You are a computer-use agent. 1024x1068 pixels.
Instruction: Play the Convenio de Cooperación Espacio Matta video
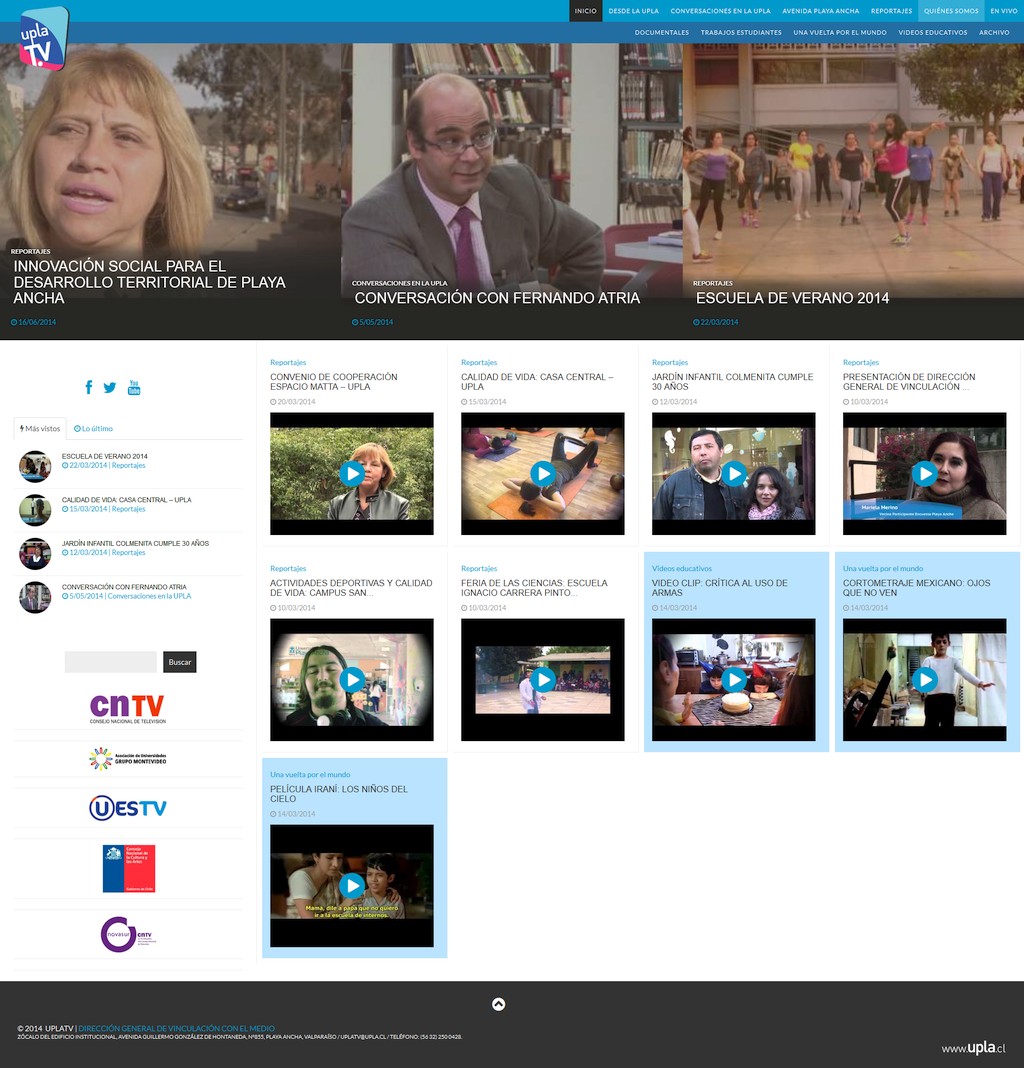351,473
